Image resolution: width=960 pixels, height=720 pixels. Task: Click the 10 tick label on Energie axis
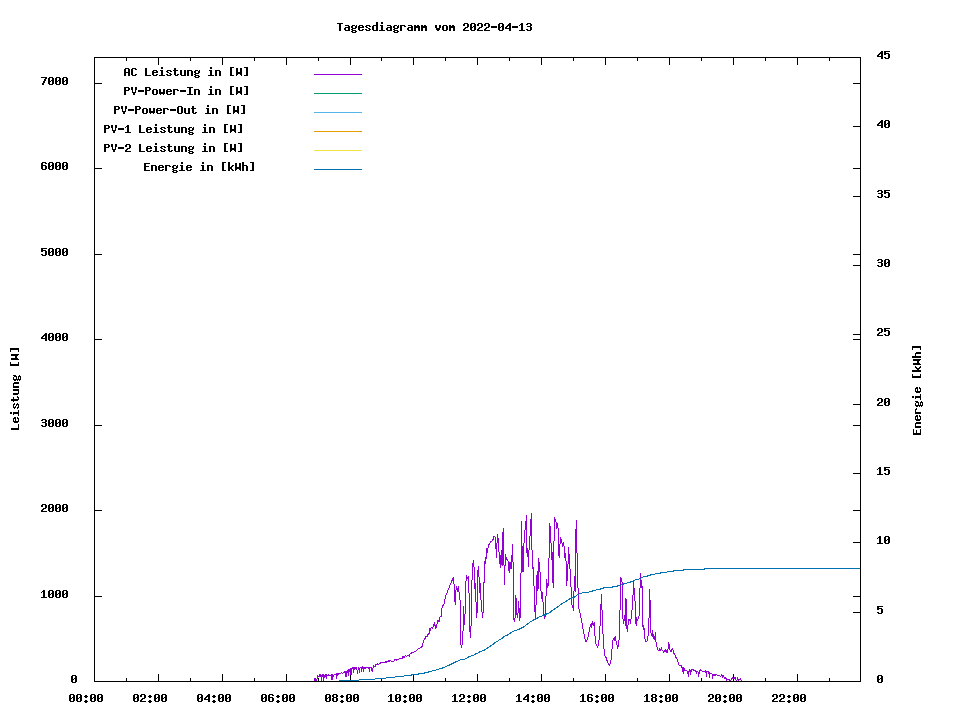884,541
